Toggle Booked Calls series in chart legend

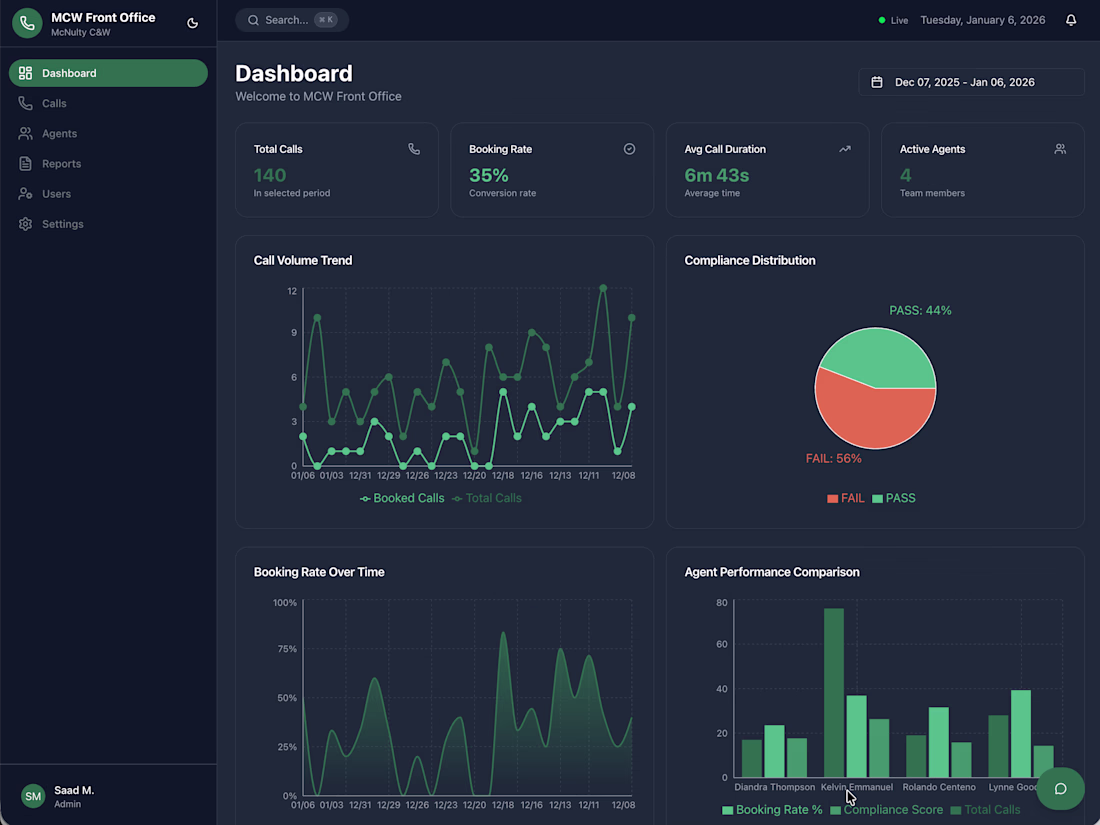click(402, 498)
